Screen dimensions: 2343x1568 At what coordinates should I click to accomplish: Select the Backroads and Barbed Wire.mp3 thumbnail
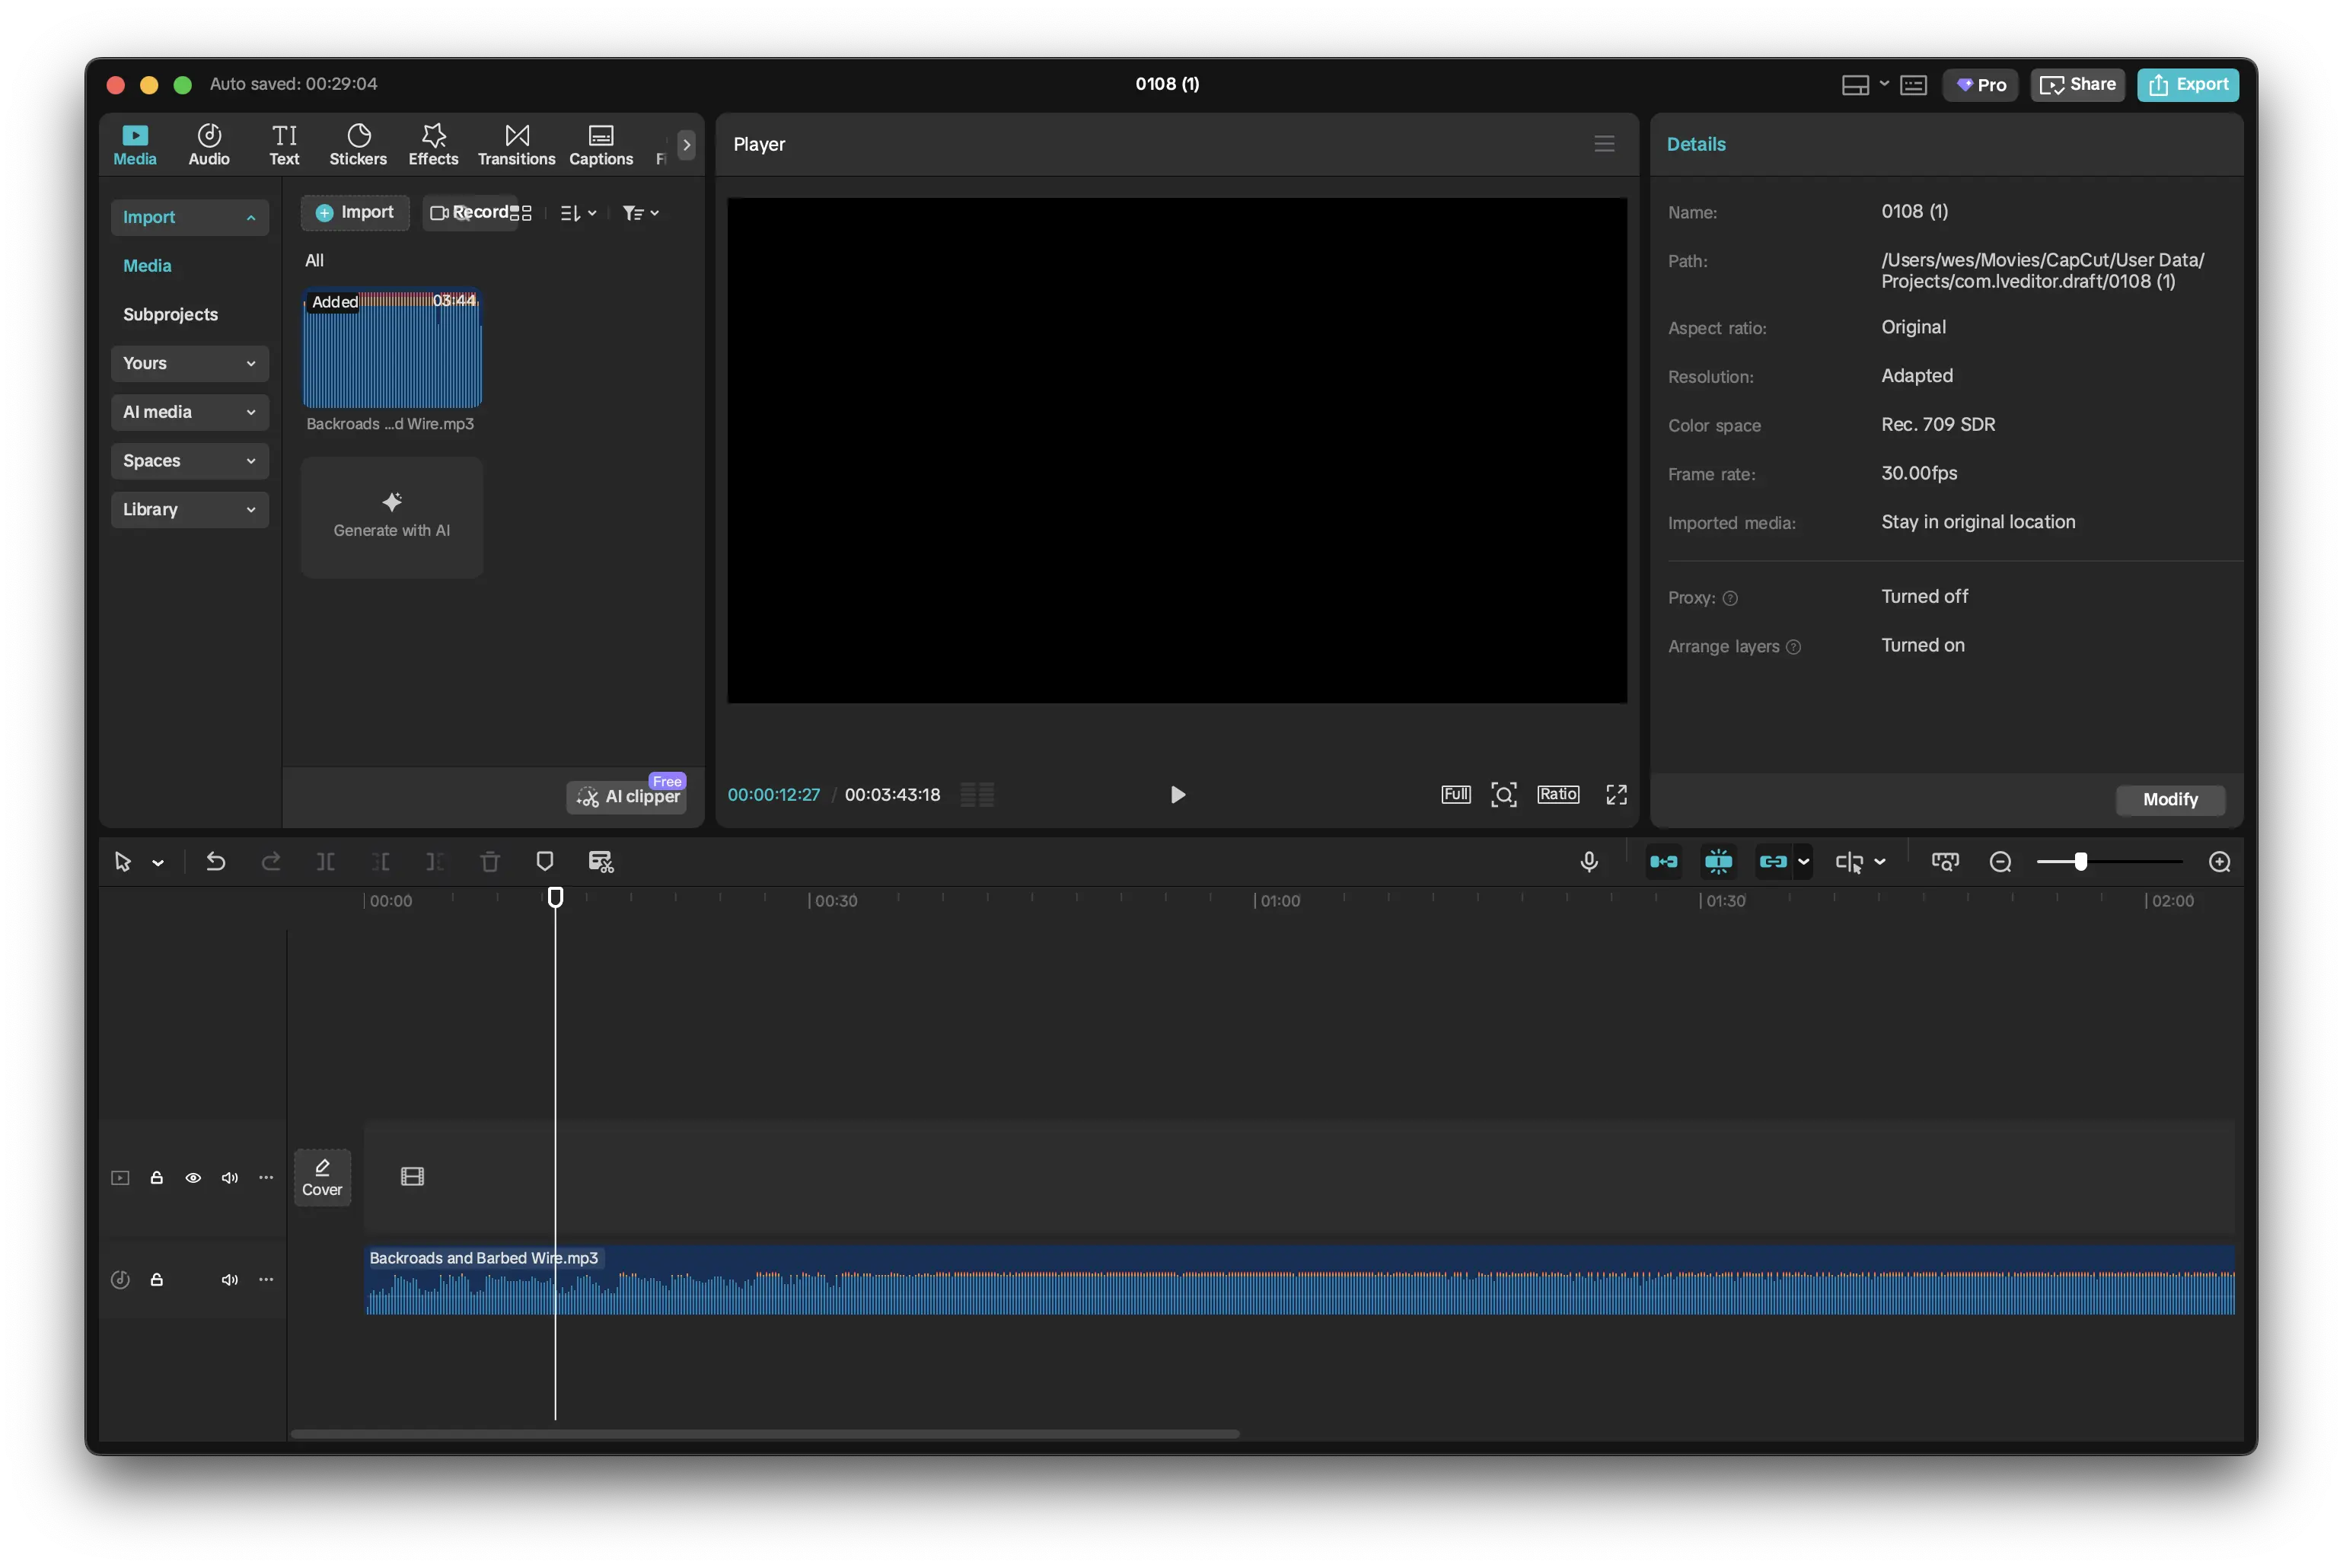(391, 349)
